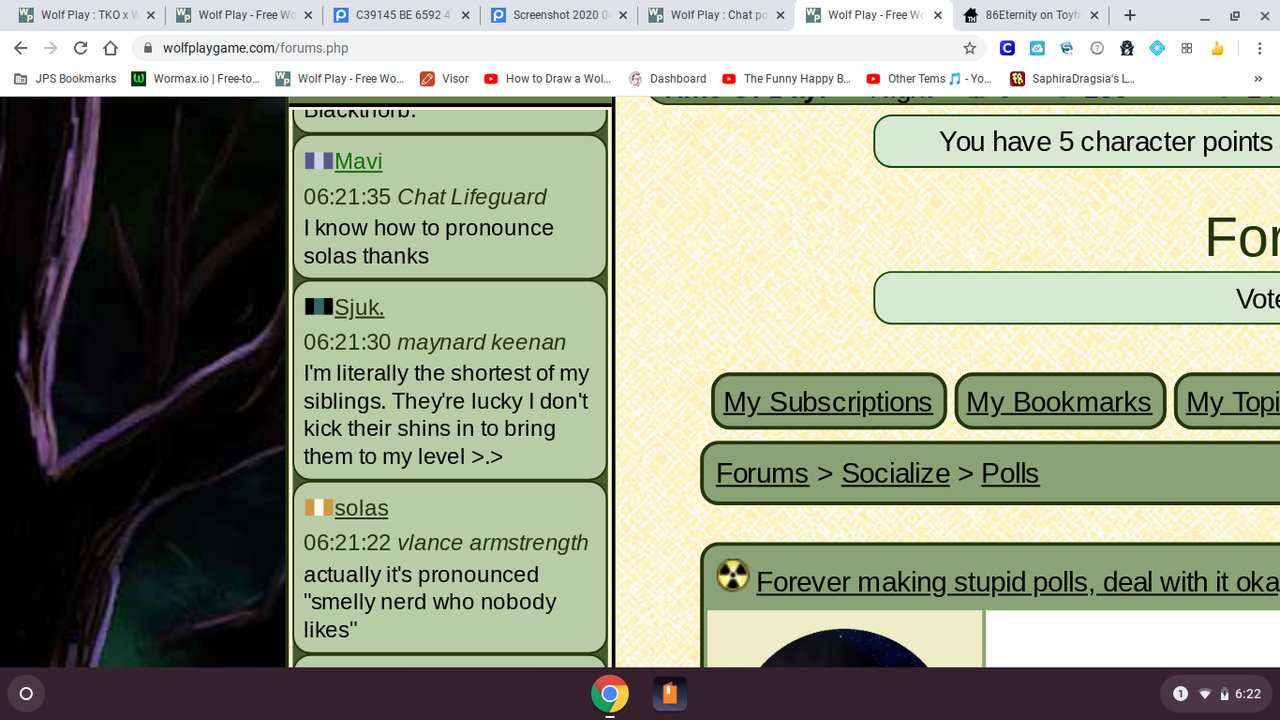The width and height of the screenshot is (1280, 720).
Task: Click solas's country flag icon
Action: click(x=319, y=507)
